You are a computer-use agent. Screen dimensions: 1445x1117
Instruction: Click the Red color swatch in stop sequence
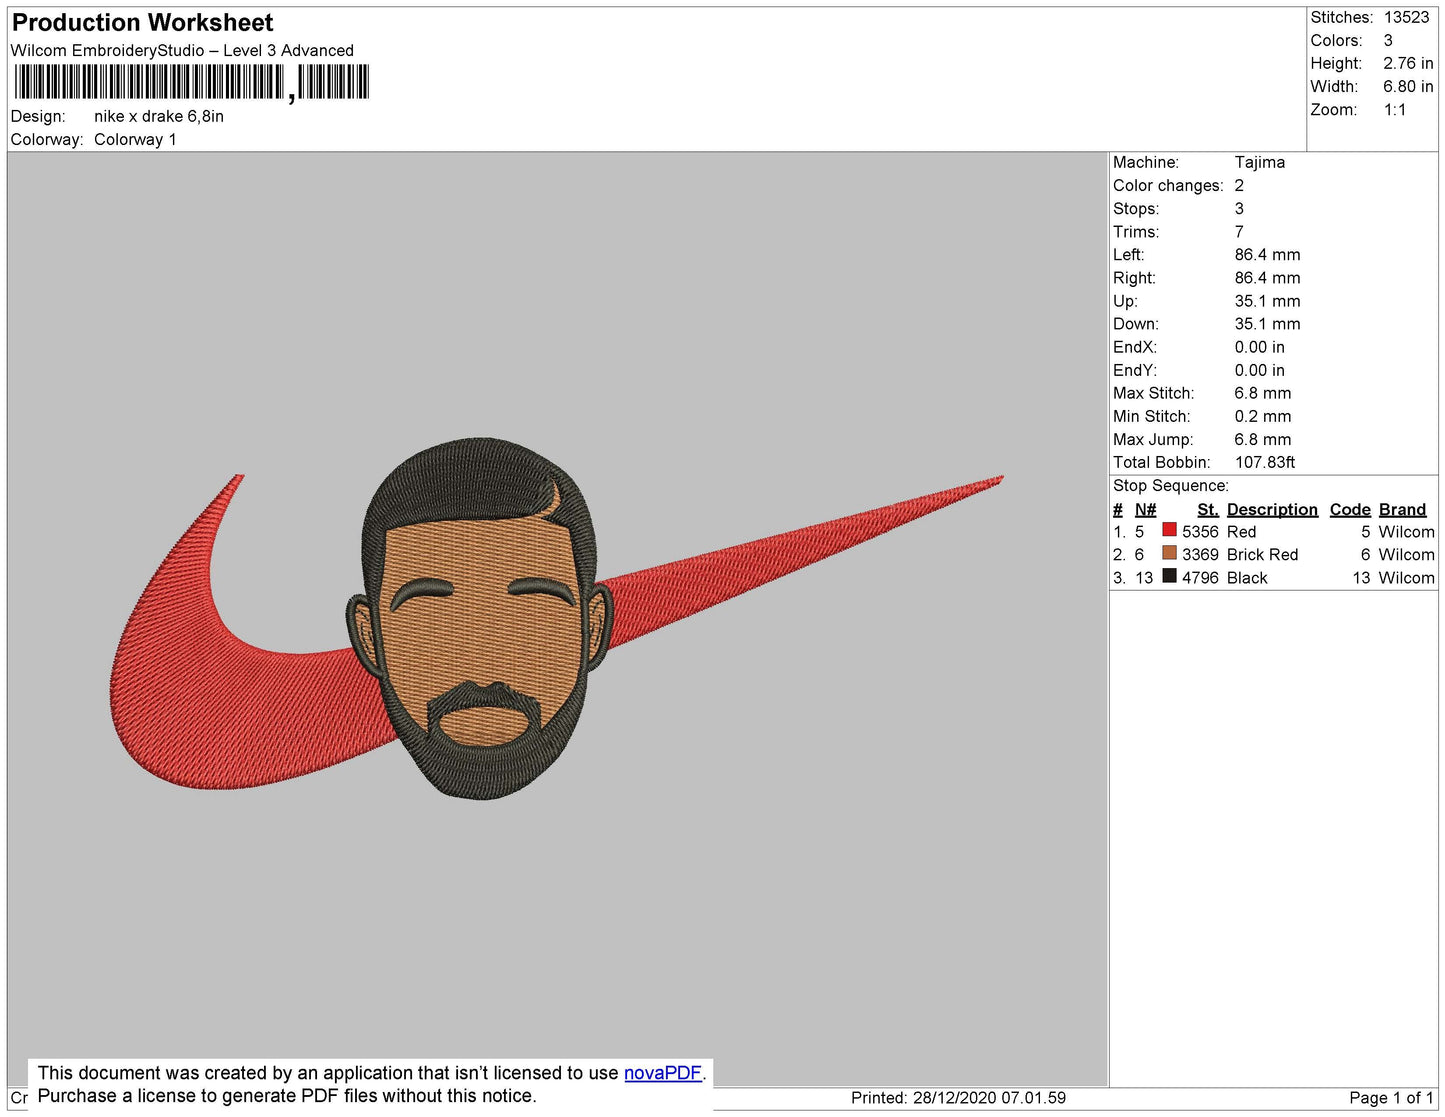pos(1169,530)
